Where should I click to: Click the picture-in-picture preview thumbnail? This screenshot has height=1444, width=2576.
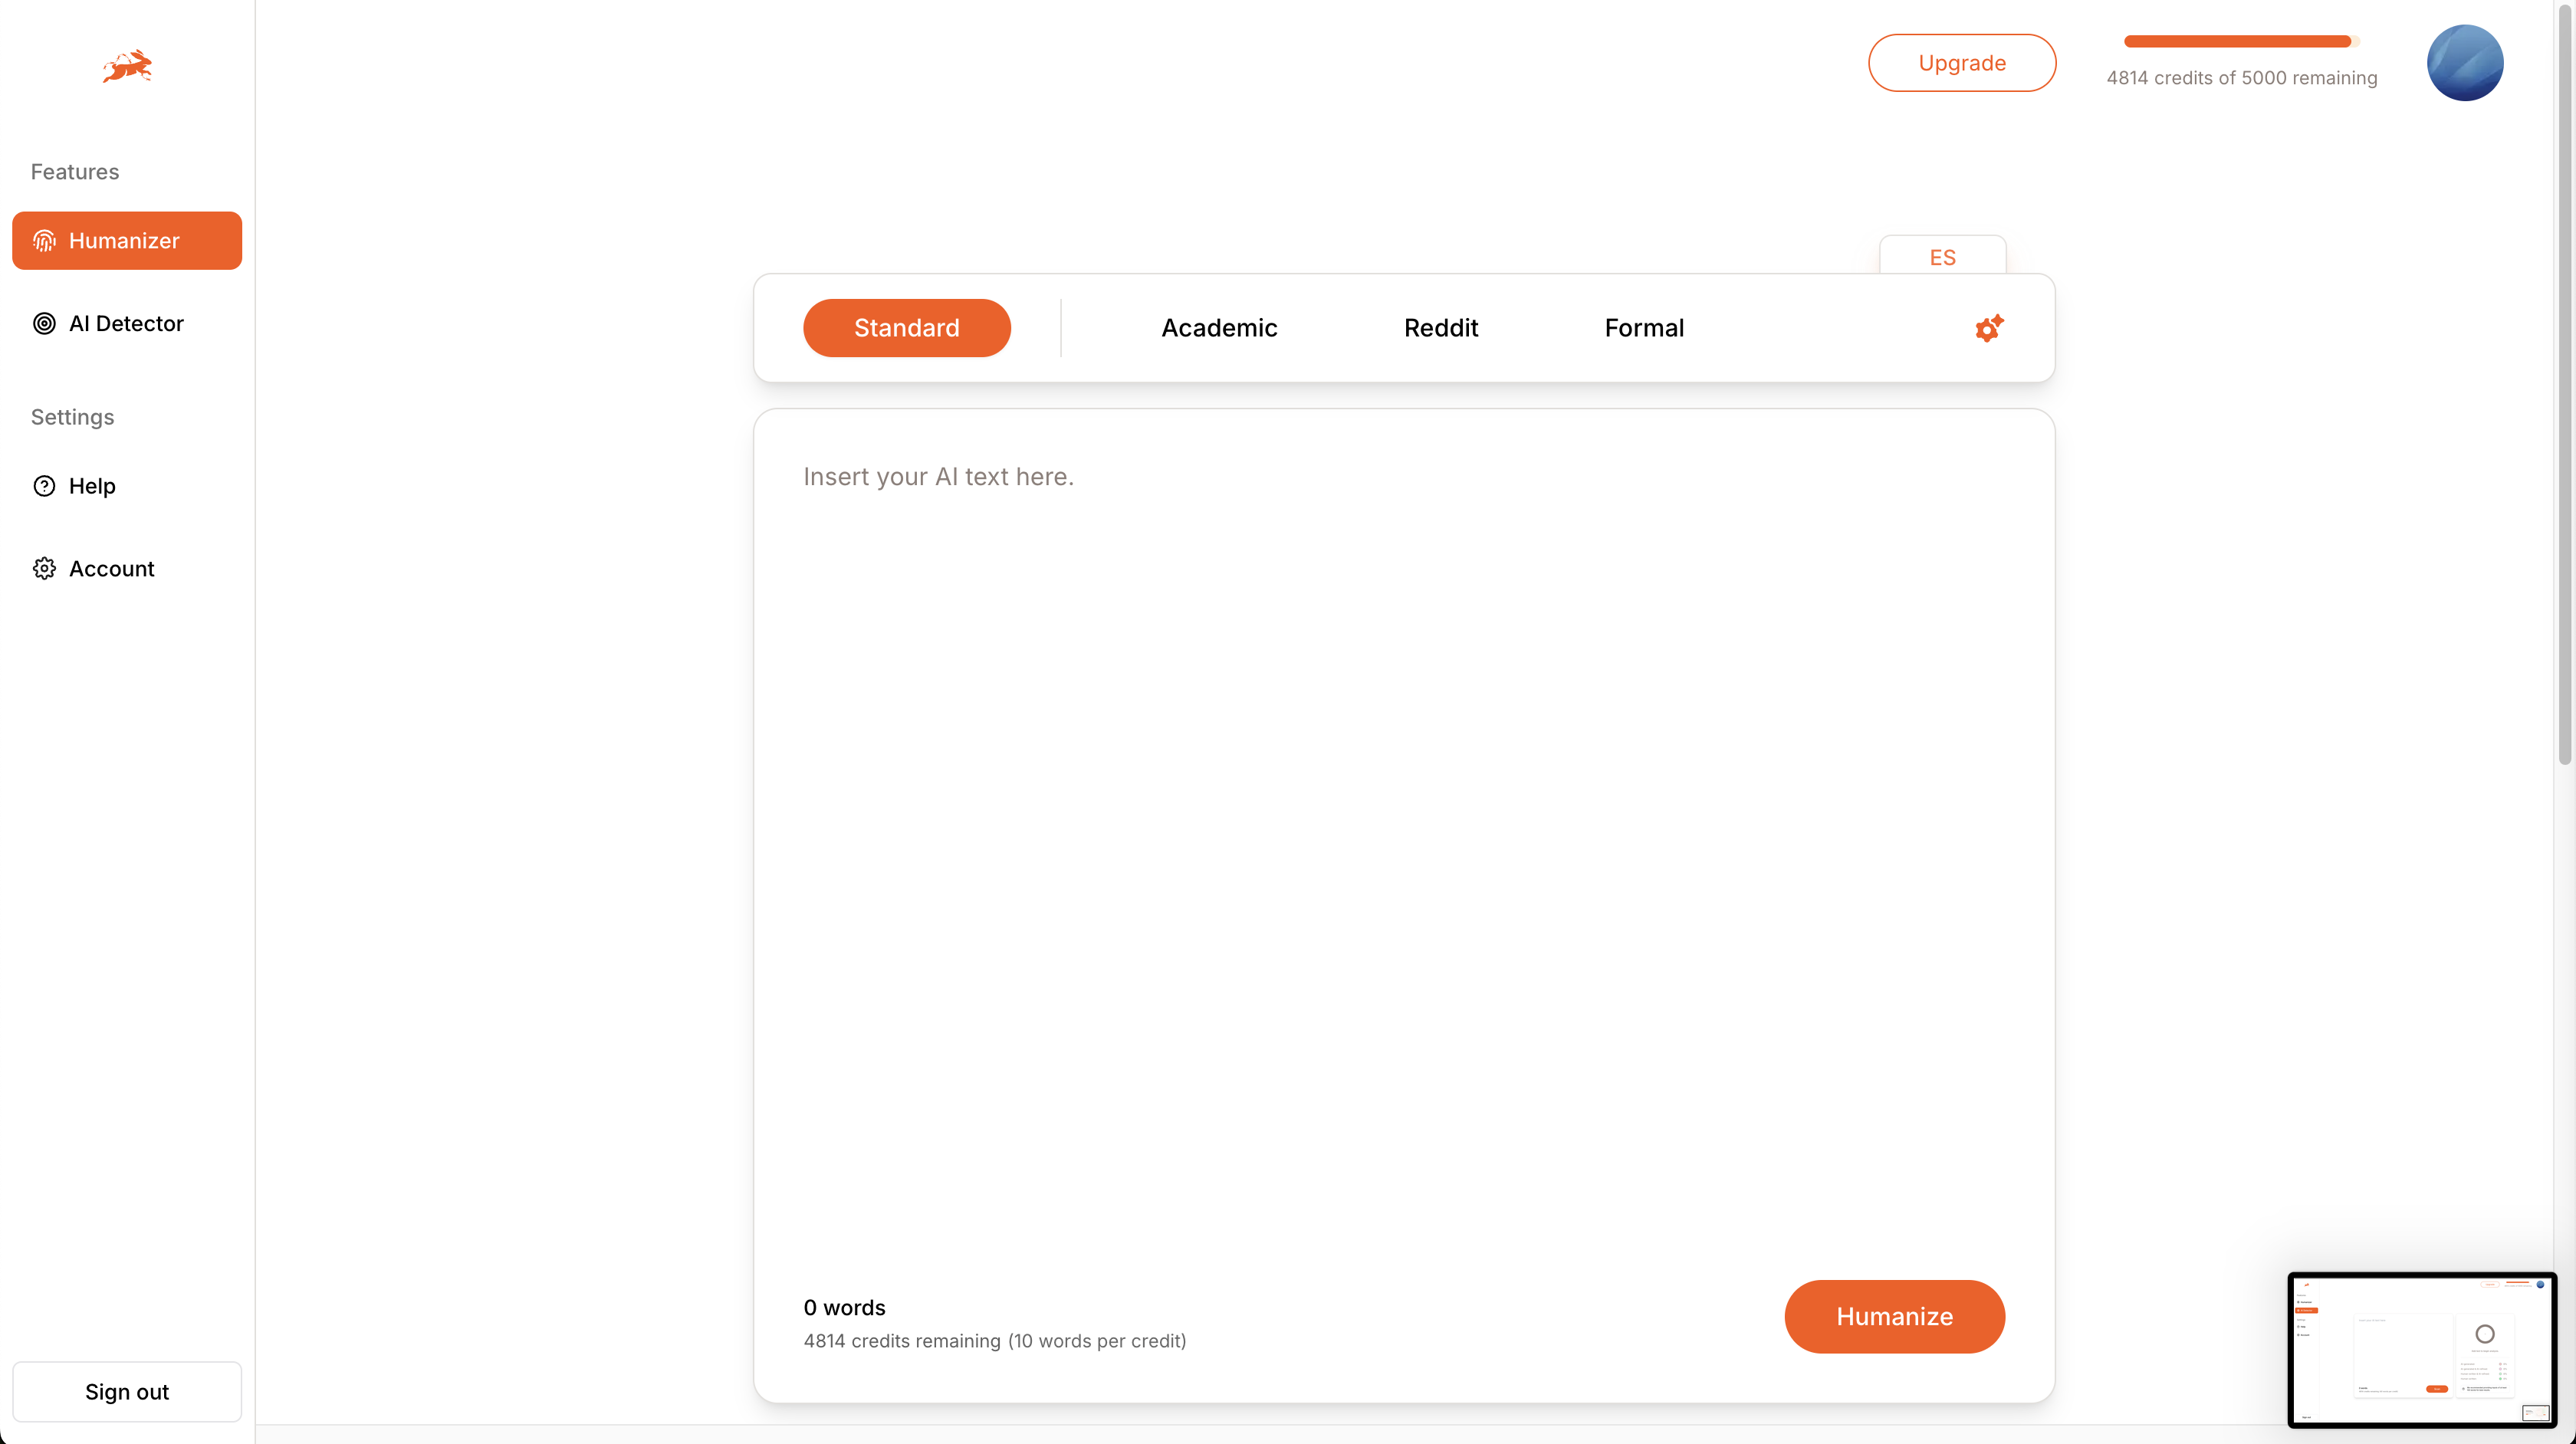[x=2421, y=1349]
